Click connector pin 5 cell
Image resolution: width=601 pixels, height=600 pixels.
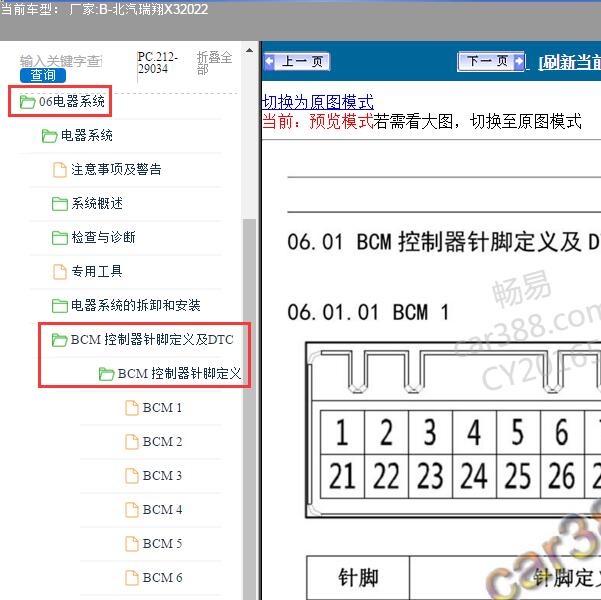click(518, 432)
